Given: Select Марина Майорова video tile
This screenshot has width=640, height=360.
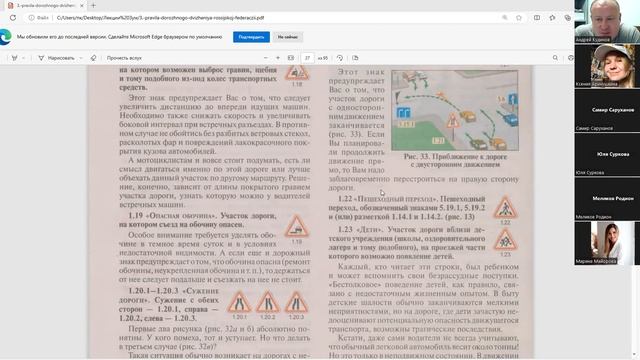Looking at the screenshot, I should pyautogui.click(x=607, y=243).
